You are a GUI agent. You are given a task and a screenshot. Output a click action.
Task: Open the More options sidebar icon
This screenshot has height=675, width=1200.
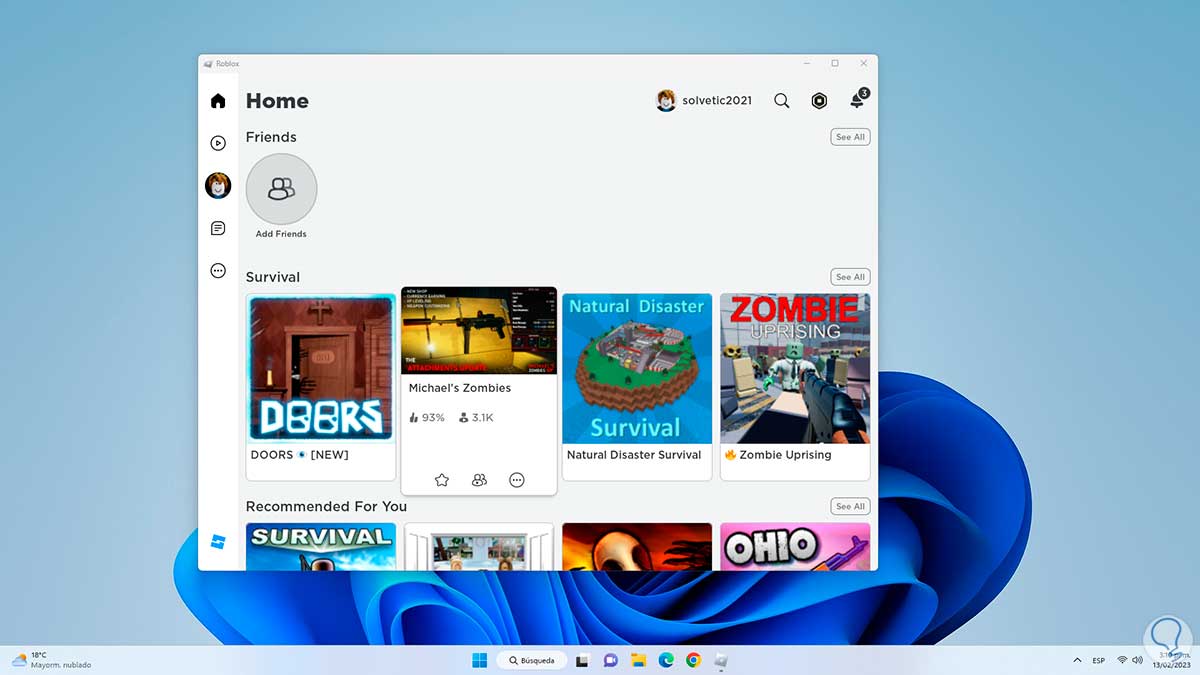pyautogui.click(x=218, y=270)
